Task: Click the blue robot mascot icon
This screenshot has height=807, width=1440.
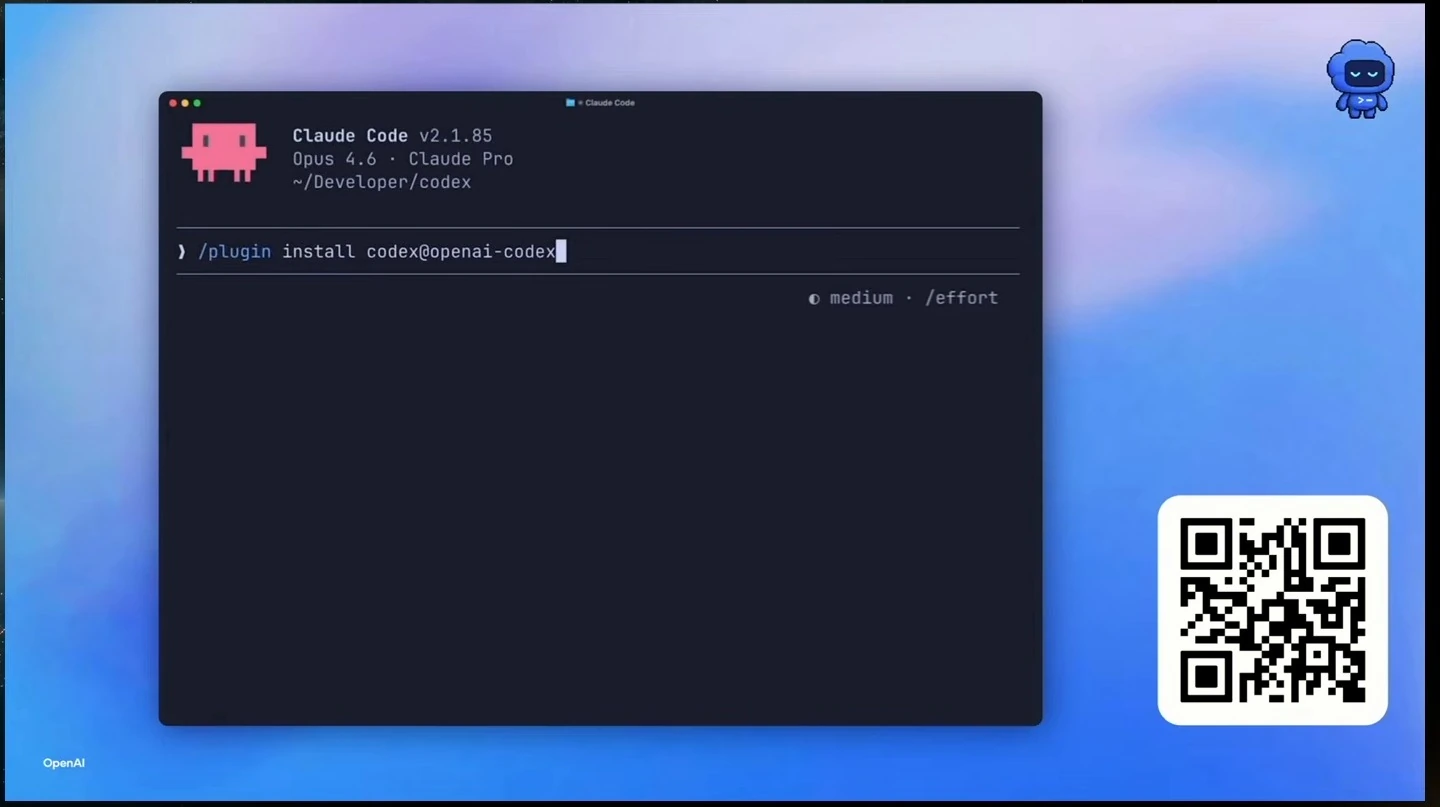Action: (1360, 79)
